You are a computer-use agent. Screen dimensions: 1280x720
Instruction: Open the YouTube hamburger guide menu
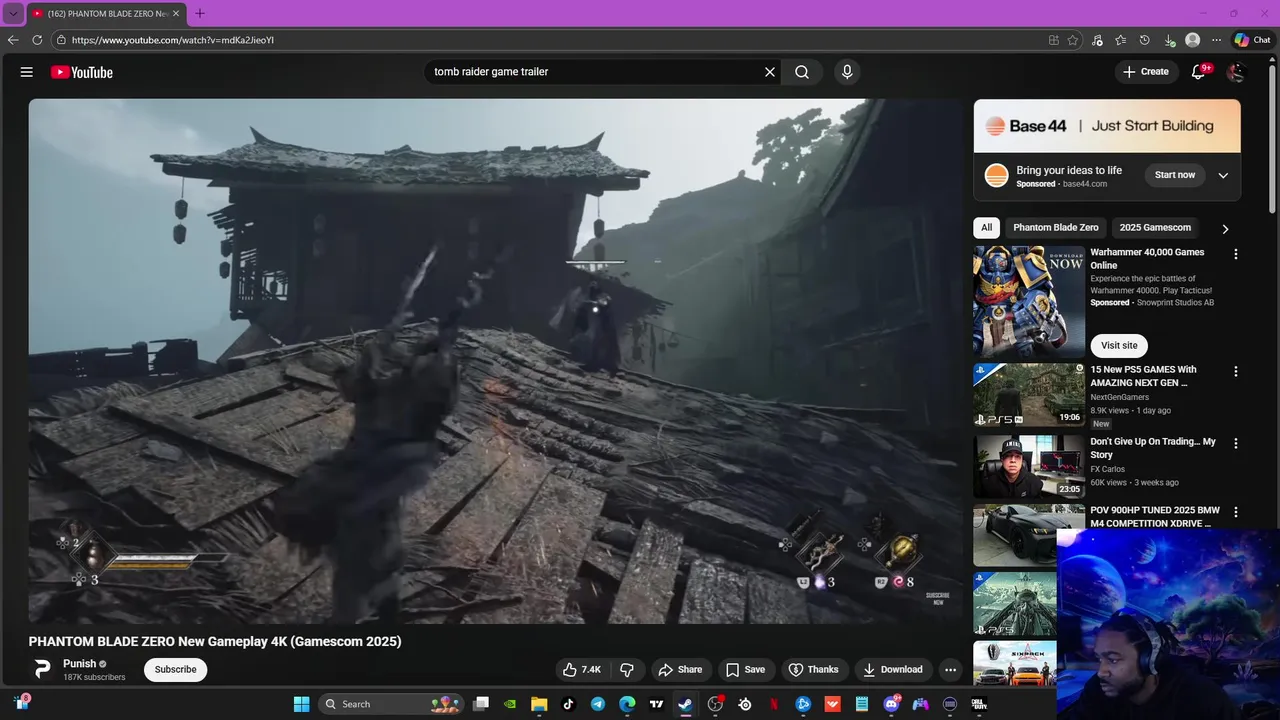pos(27,72)
